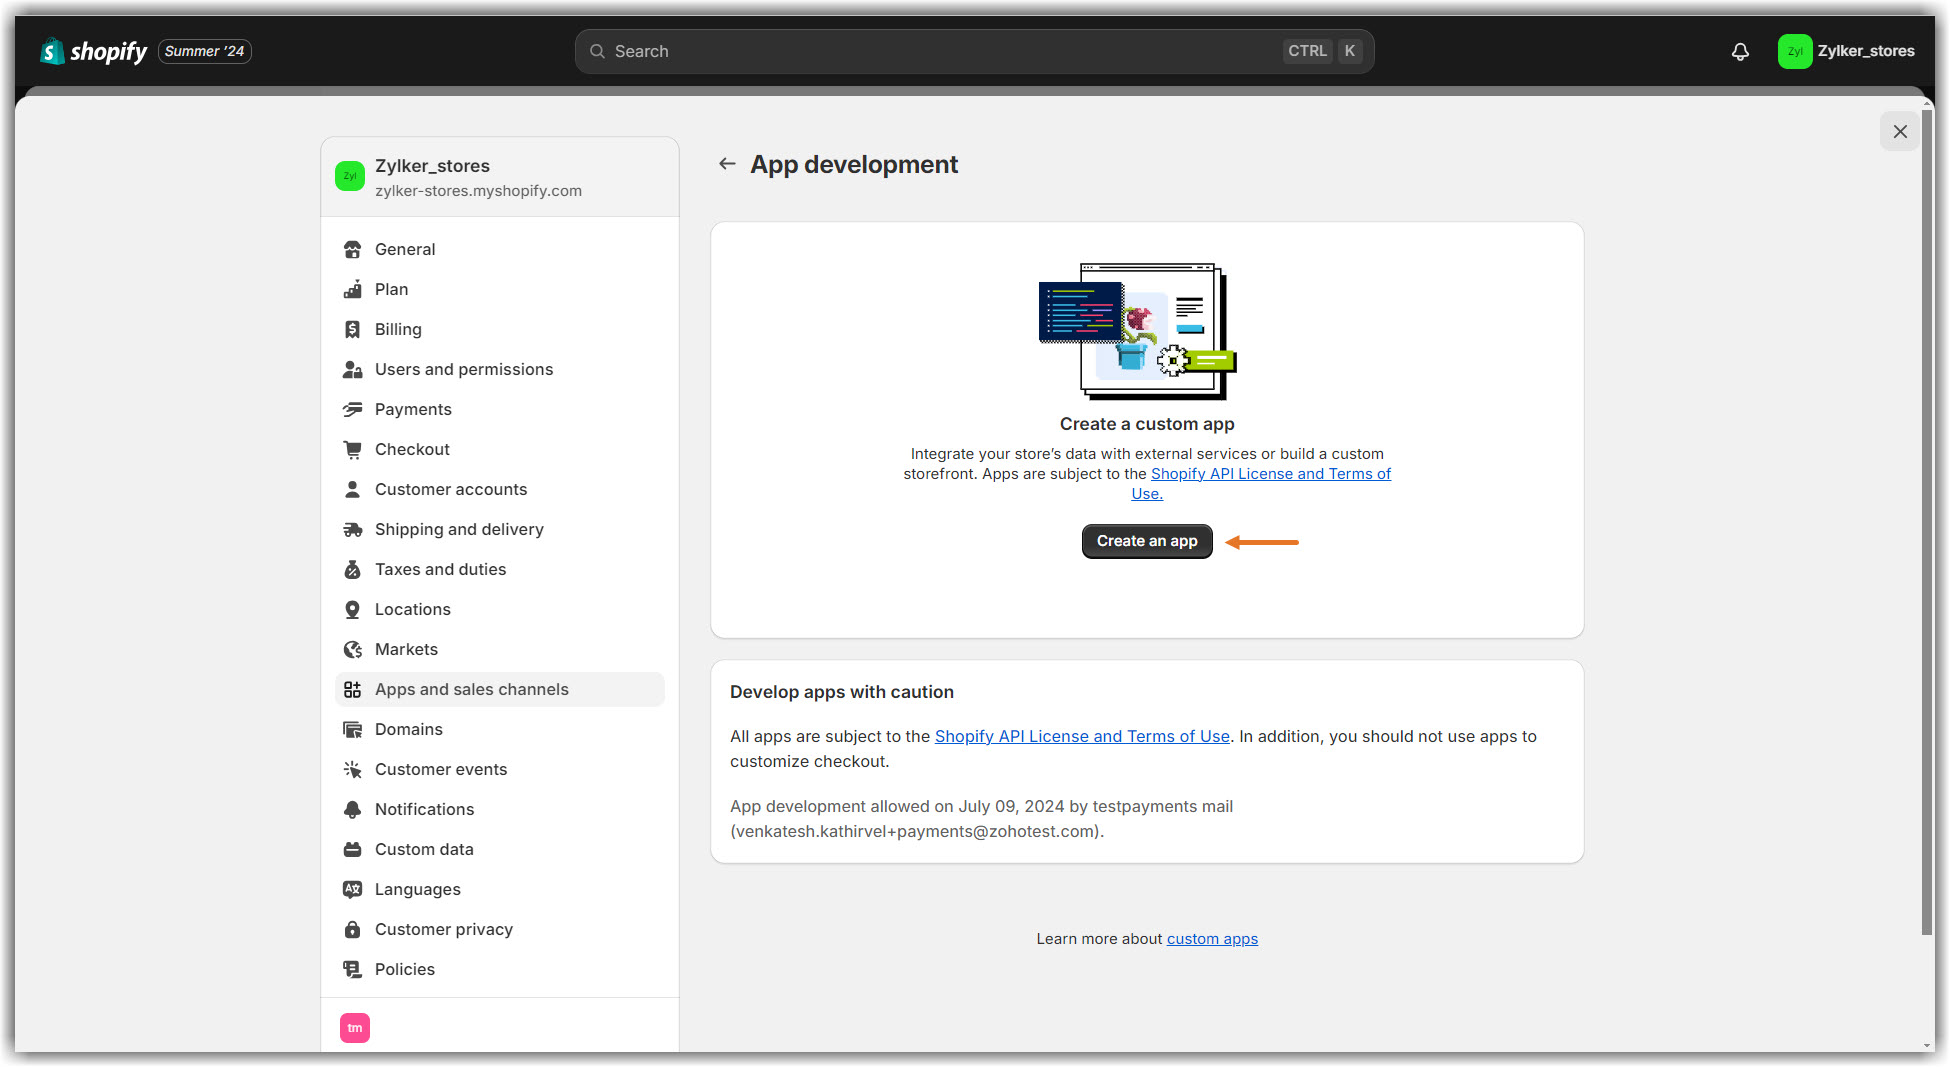Open Customer privacy settings

click(x=500, y=929)
